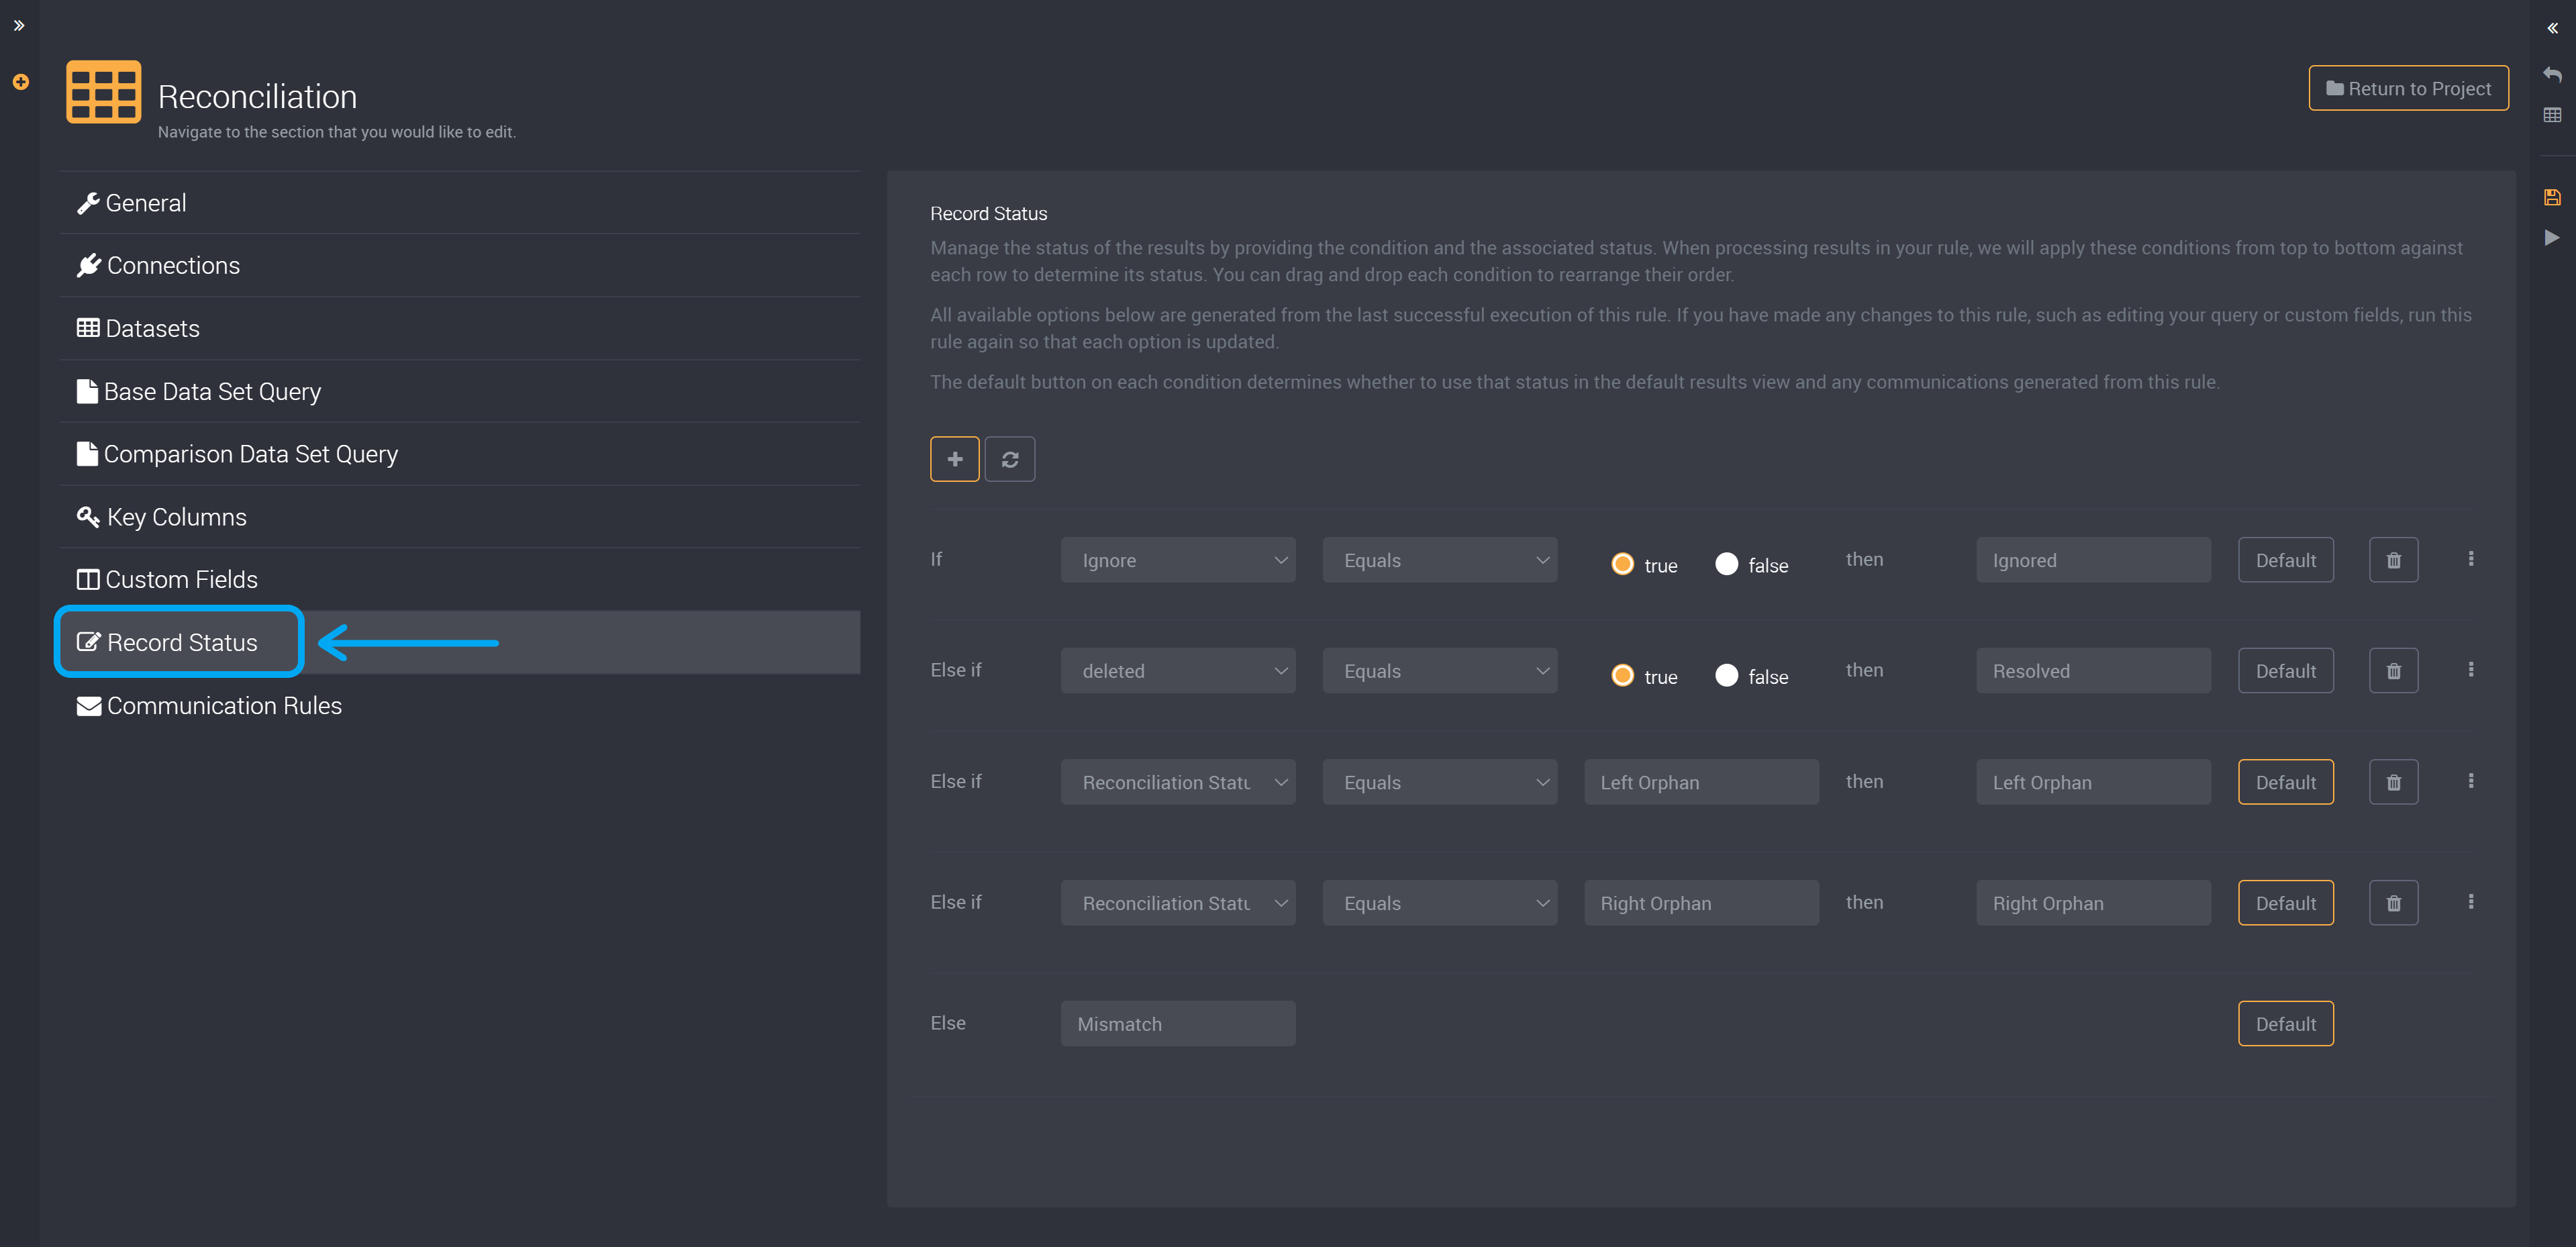Click the orange save disk icon
Screen dimensions: 2576x1247
click(x=2552, y=197)
